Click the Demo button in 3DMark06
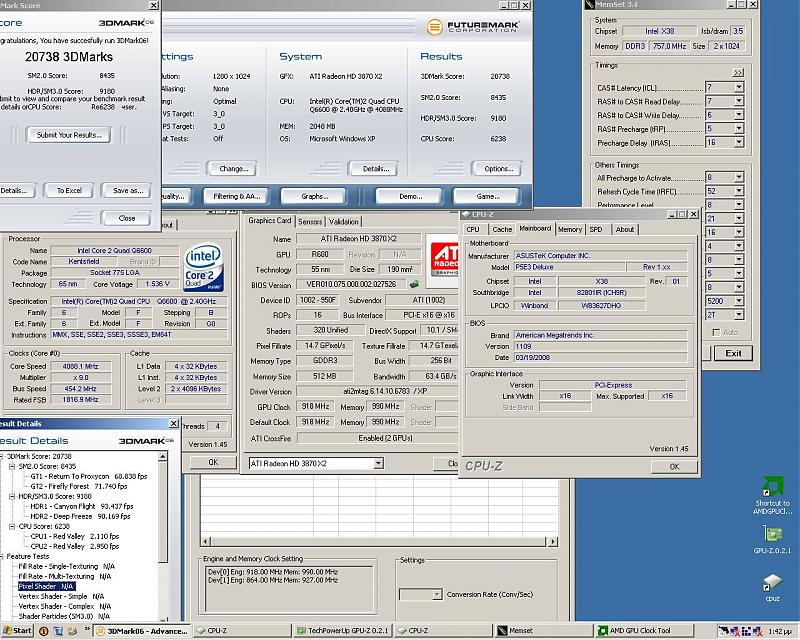The image size is (800, 640). pos(410,196)
